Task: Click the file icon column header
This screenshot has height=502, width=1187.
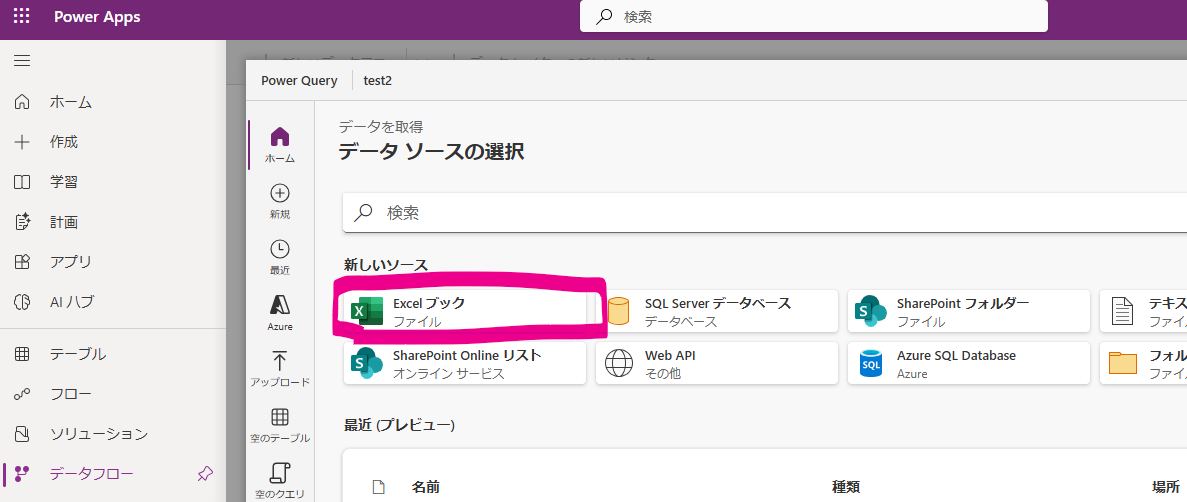Action: (379, 487)
